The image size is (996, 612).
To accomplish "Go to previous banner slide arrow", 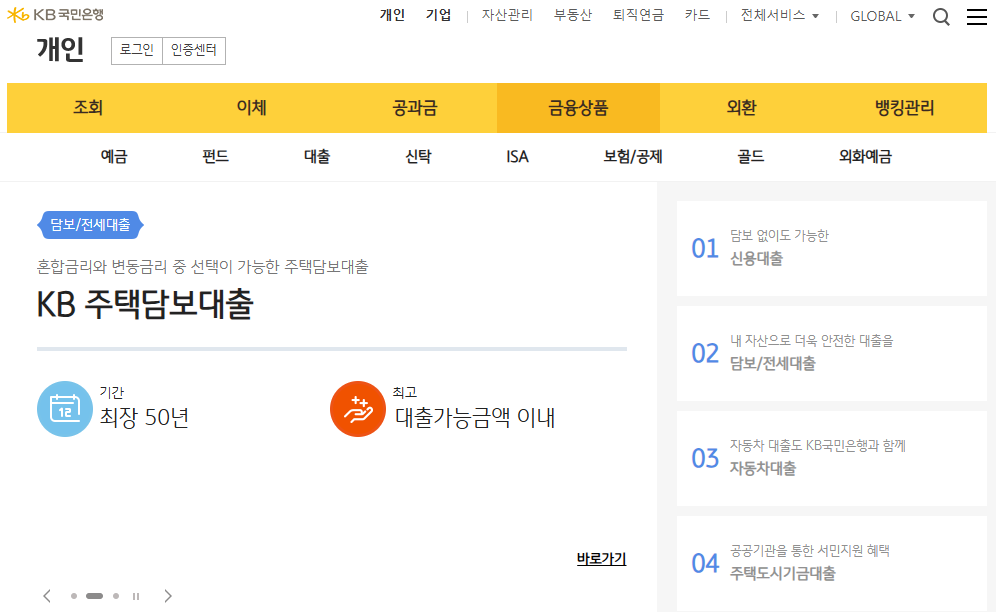I will [47, 596].
